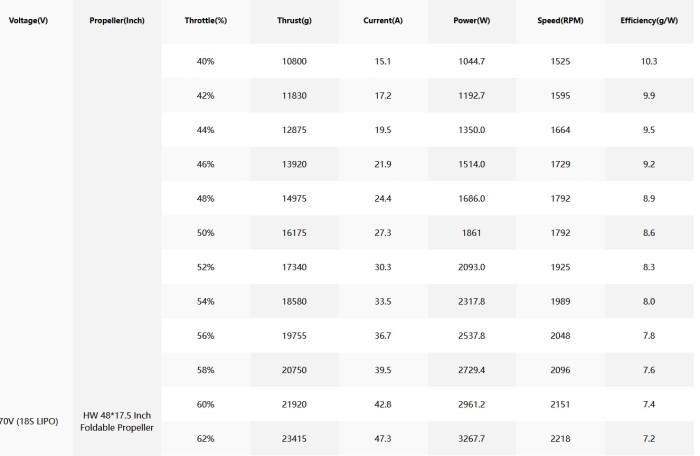The width and height of the screenshot is (700, 456).
Task: Click the Efficiency(g/W) column header
Action: click(x=649, y=21)
